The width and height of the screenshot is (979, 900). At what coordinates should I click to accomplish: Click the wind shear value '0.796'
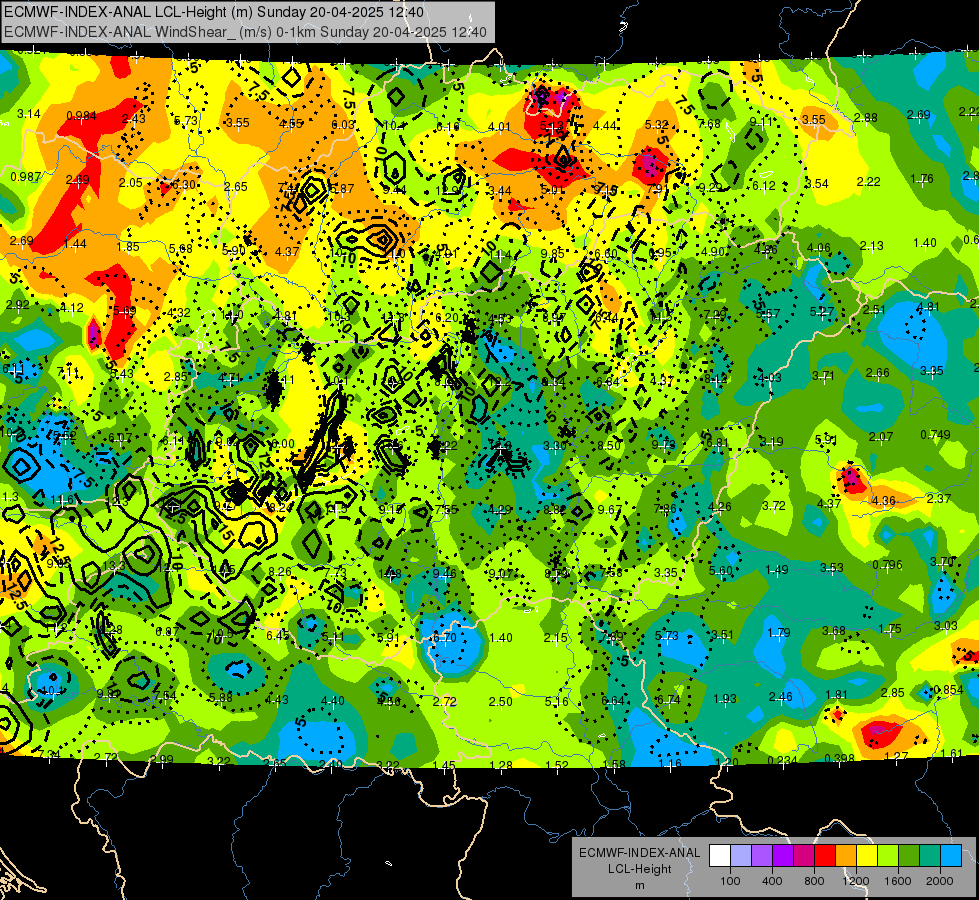[887, 565]
